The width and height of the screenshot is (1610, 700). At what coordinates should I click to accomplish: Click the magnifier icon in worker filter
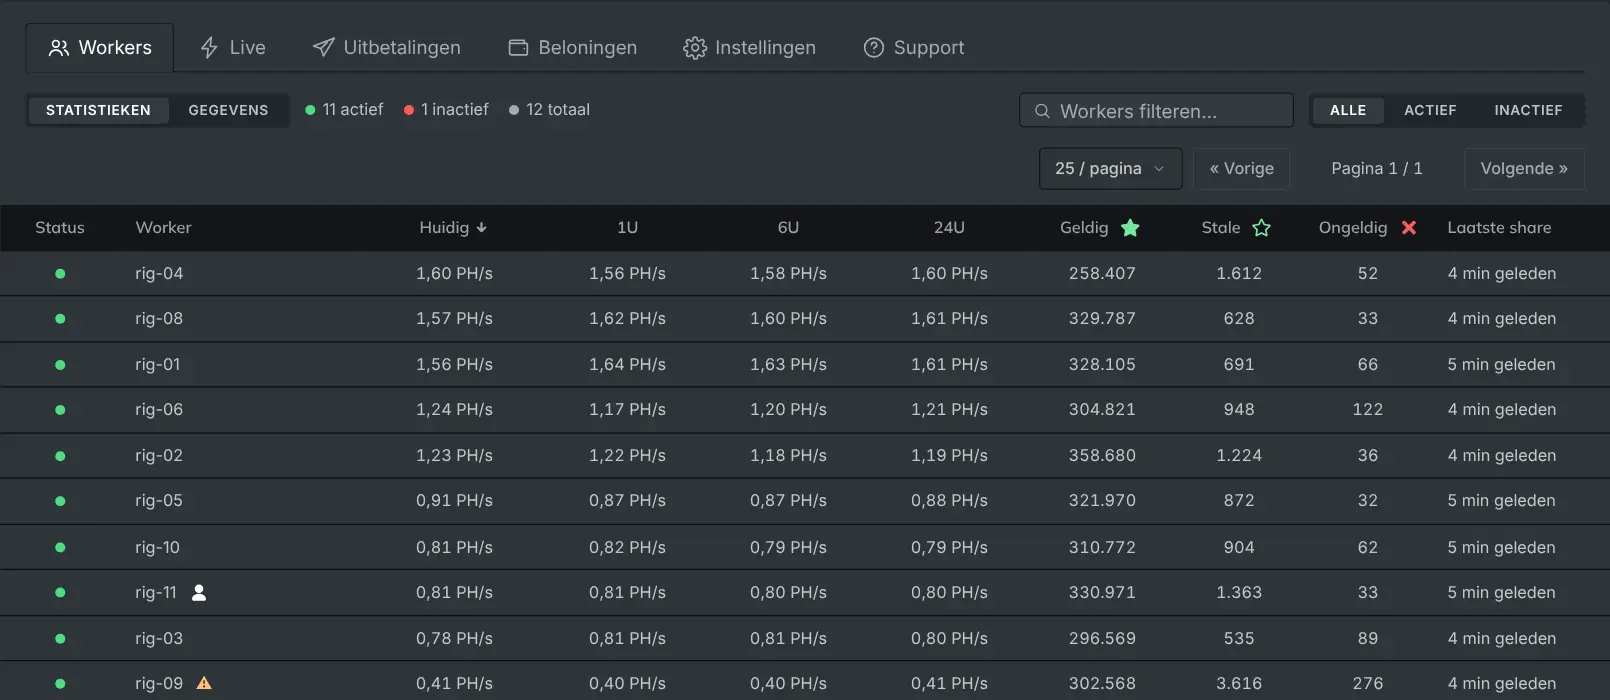click(x=1042, y=111)
